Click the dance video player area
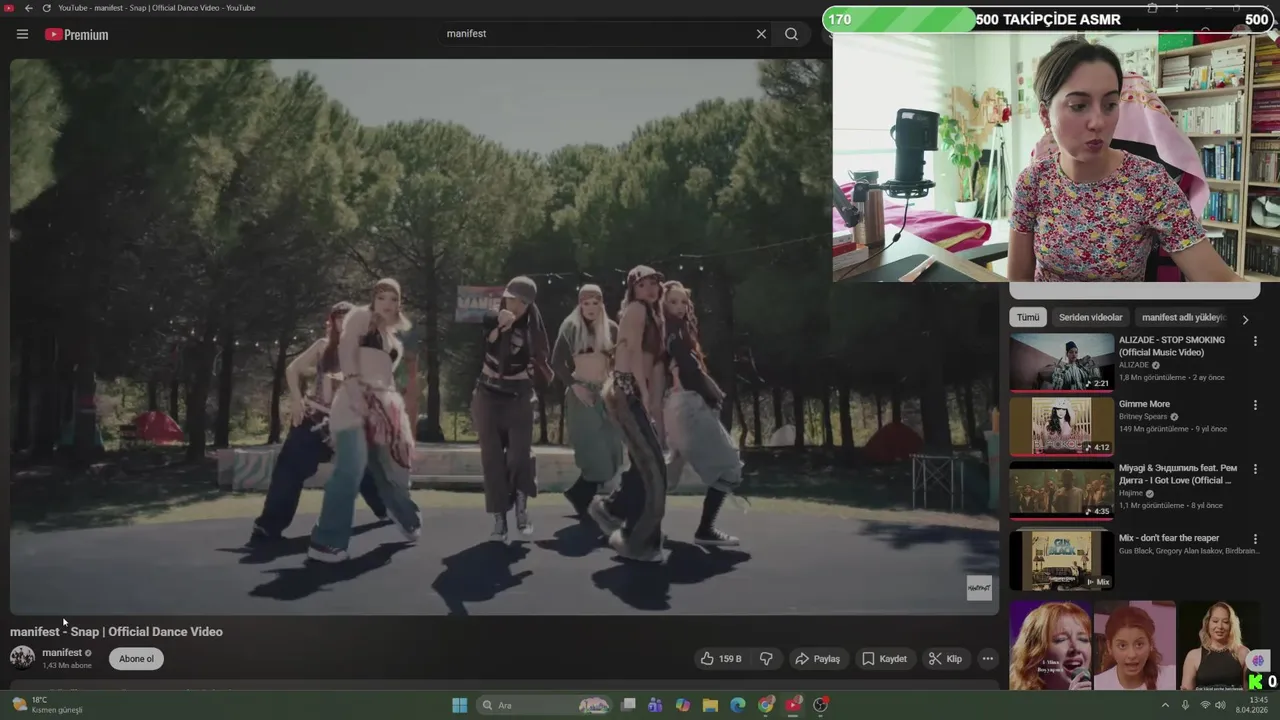Screen dimensions: 1280x720 504,336
